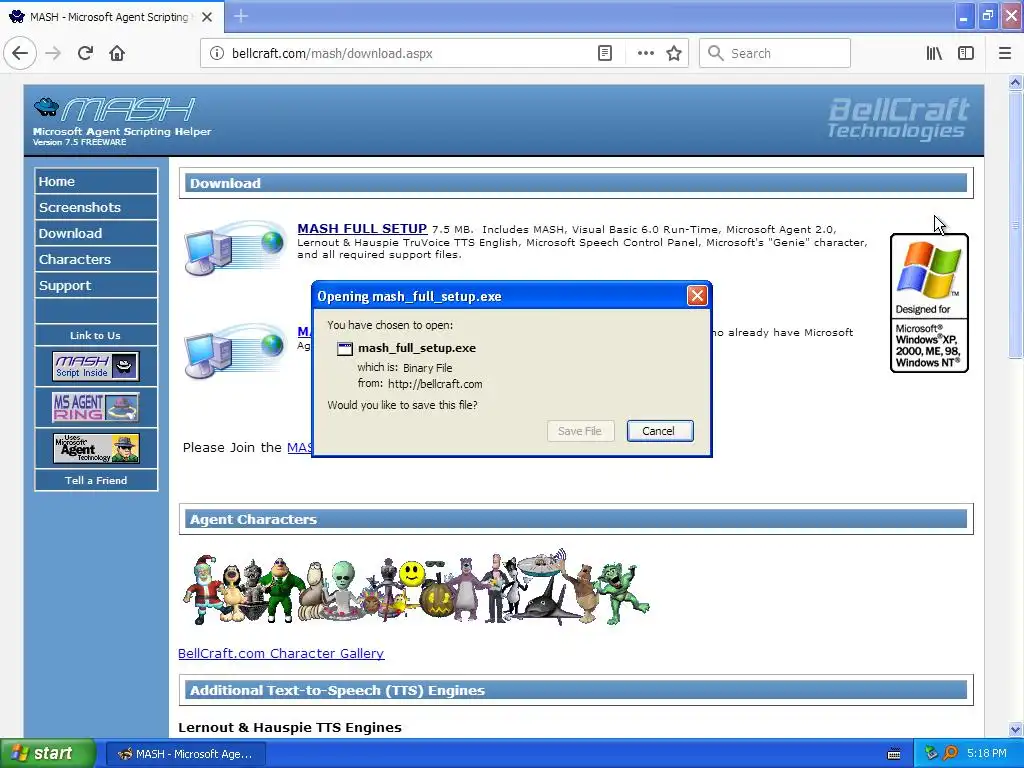This screenshot has width=1024, height=768.
Task: Open page actions three-dot menu
Action: click(645, 54)
